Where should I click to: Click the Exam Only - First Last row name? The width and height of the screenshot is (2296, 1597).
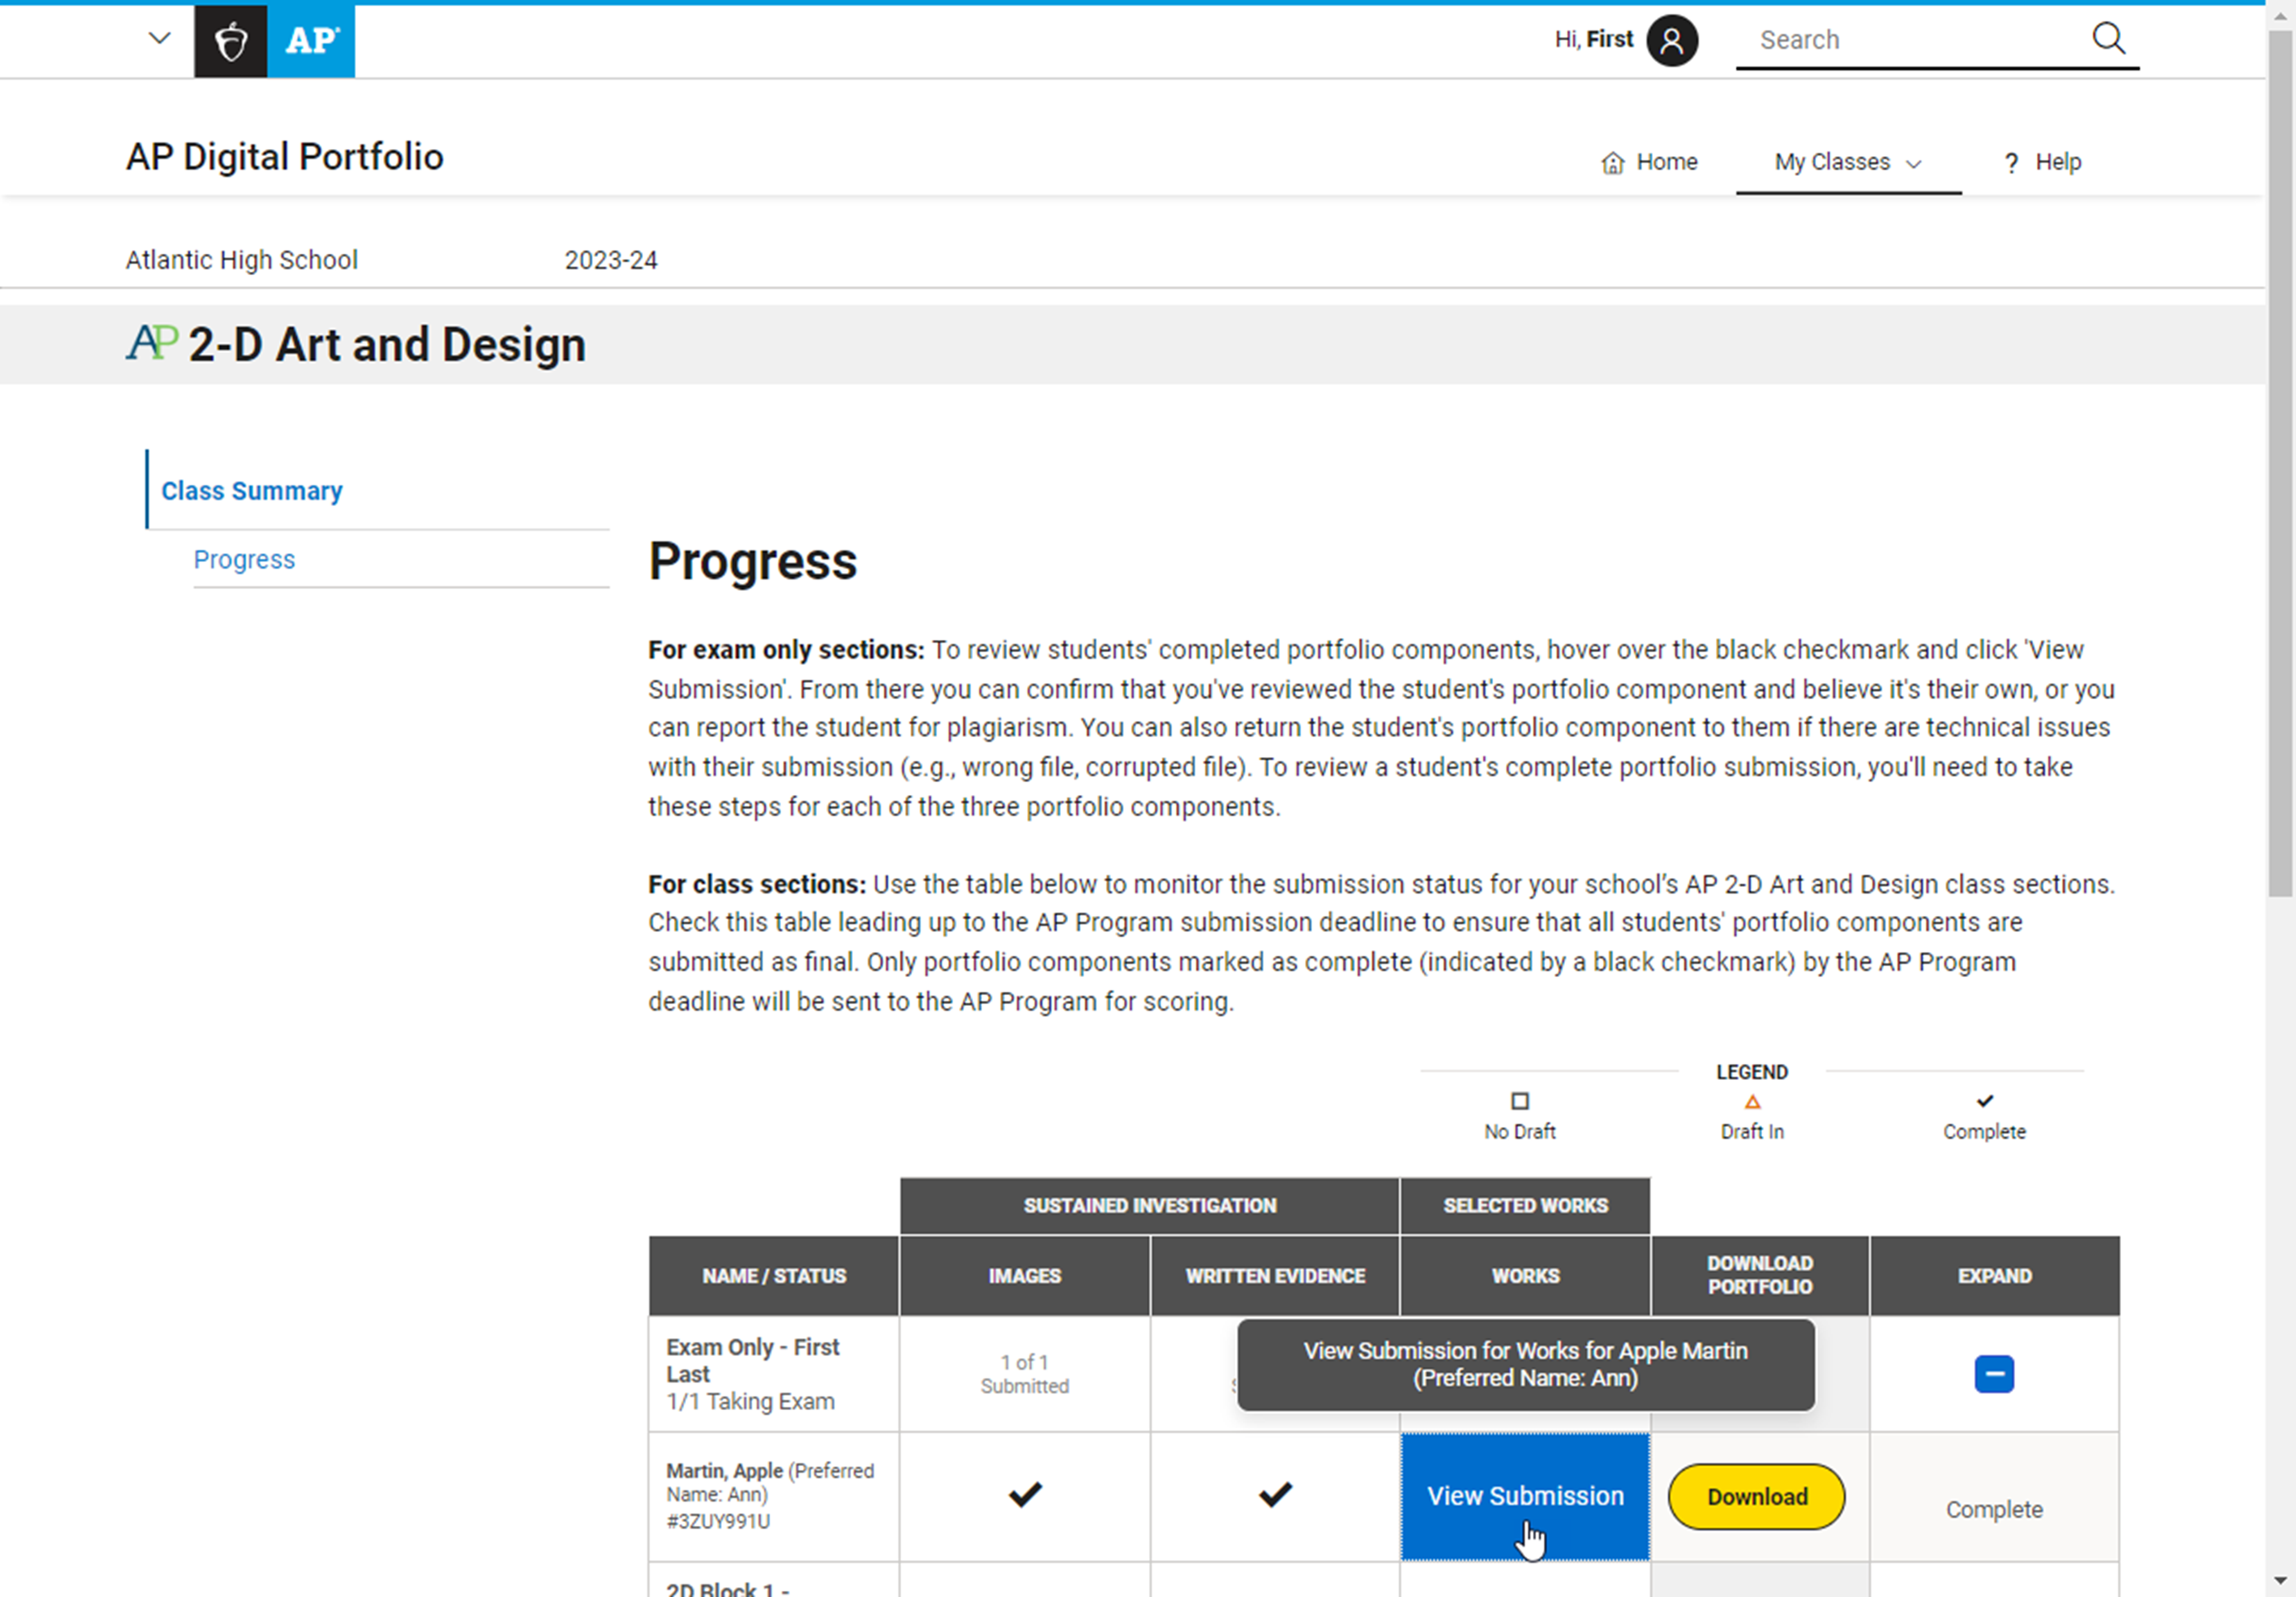752,1360
